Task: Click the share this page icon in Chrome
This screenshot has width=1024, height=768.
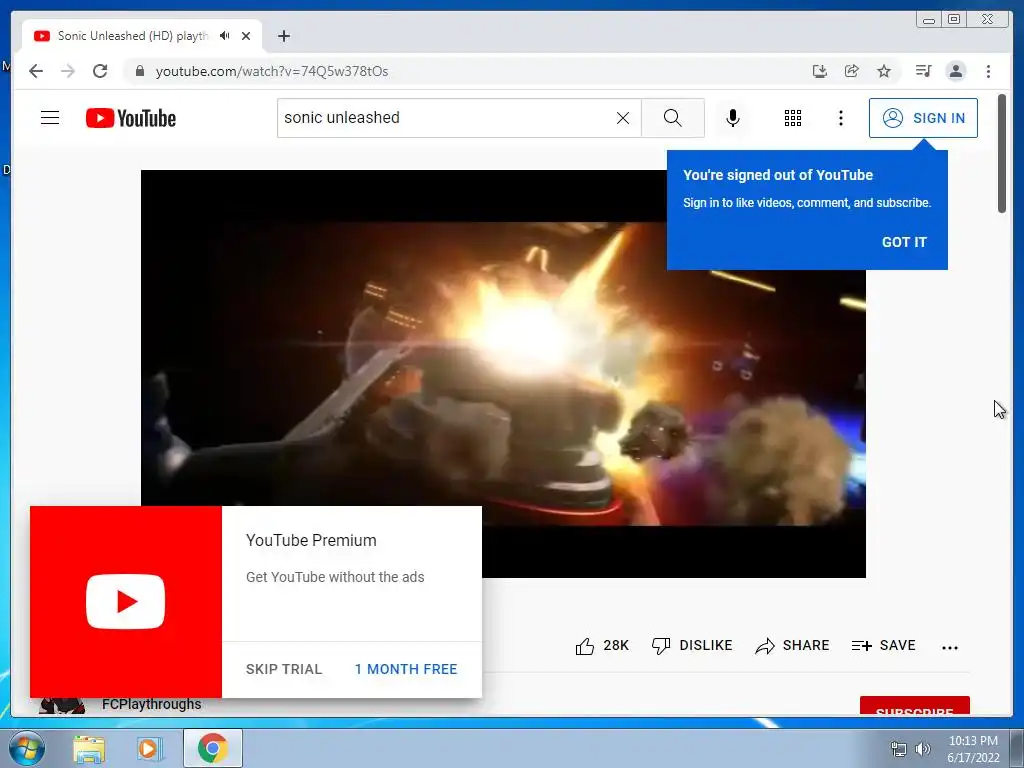Action: point(852,71)
